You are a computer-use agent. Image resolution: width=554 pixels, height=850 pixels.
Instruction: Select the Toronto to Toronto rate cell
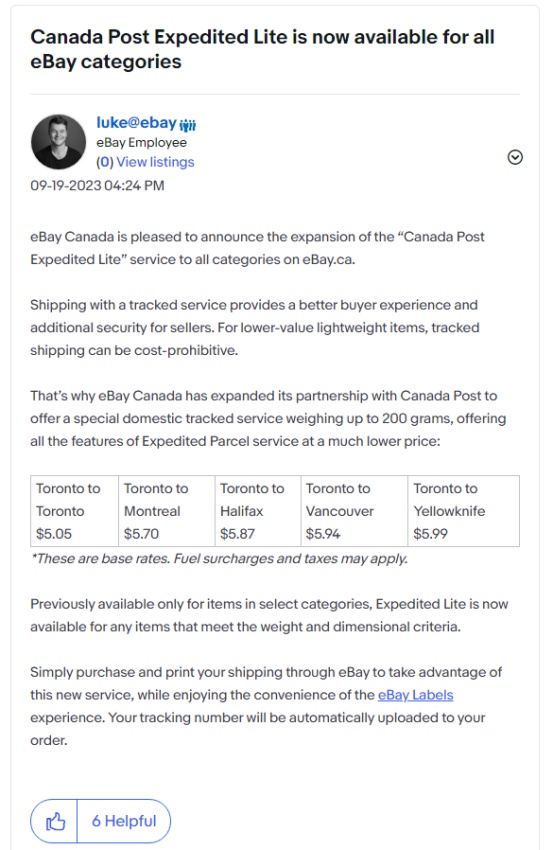pyautogui.click(x=74, y=511)
